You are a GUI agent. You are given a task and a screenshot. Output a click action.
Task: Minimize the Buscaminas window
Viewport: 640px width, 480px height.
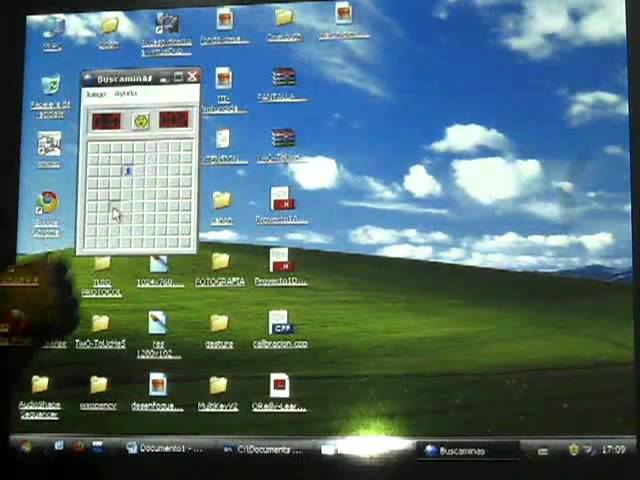point(164,78)
